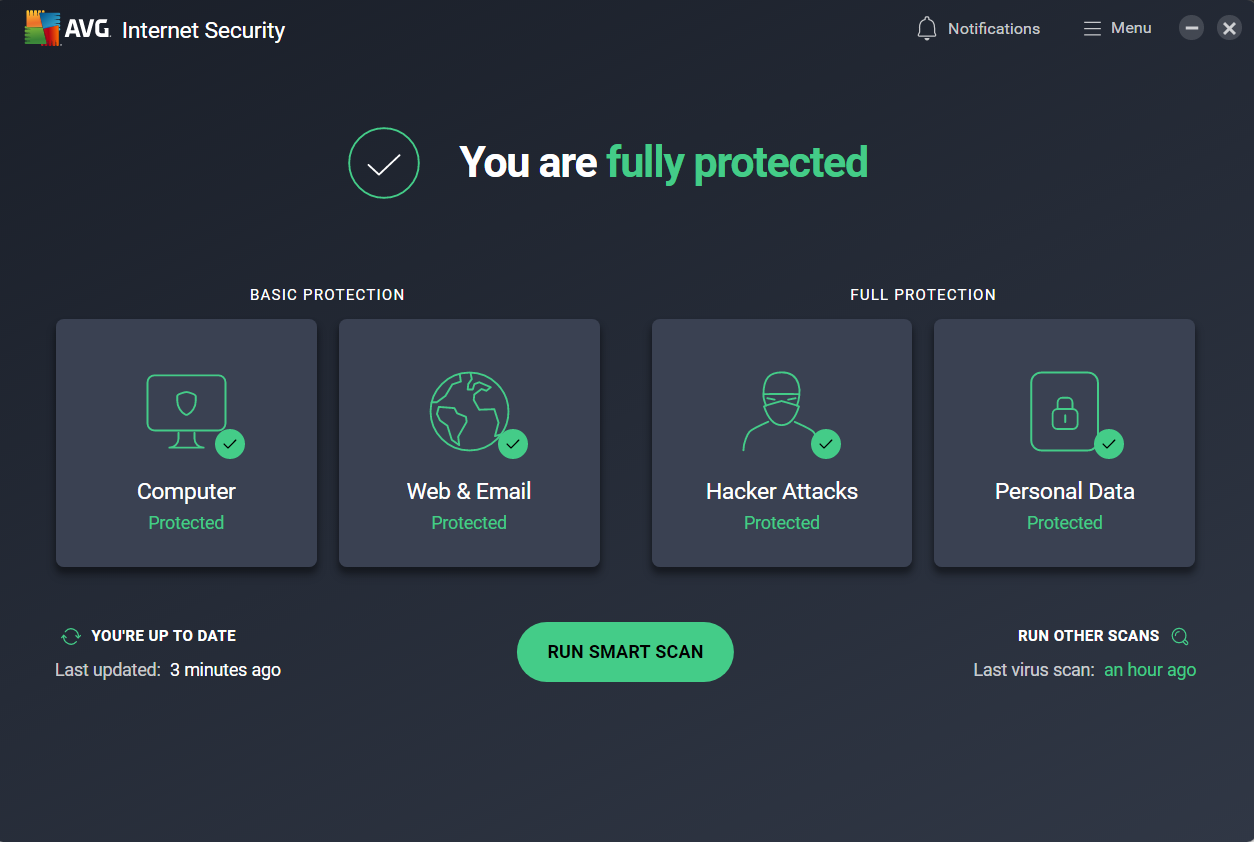Image resolution: width=1254 pixels, height=842 pixels.
Task: Open Run Other Scans options
Action: click(x=1088, y=636)
